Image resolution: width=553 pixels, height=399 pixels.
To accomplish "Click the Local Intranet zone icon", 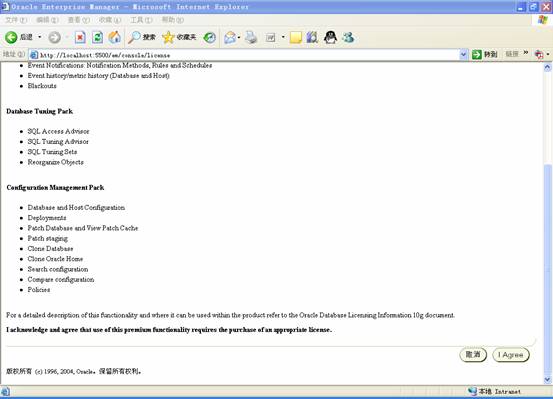I will click(472, 391).
